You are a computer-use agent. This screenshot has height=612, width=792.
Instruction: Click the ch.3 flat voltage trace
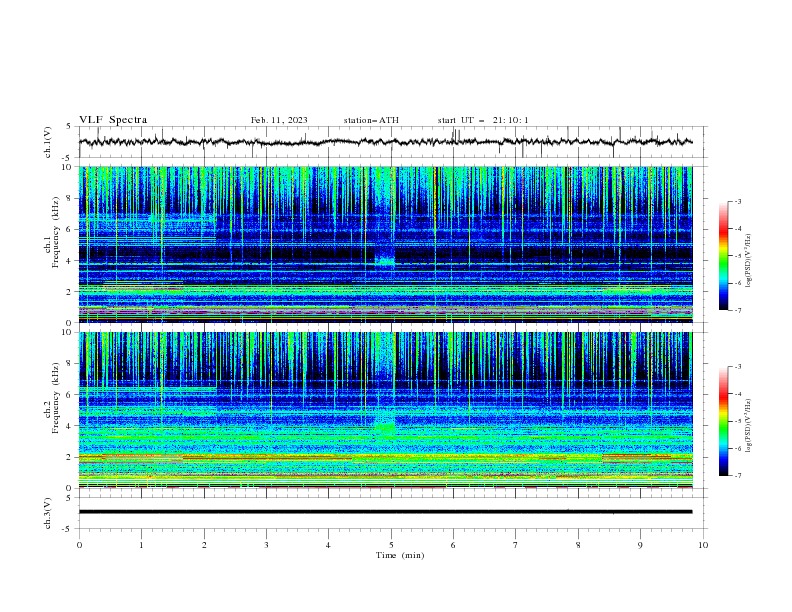385,512
